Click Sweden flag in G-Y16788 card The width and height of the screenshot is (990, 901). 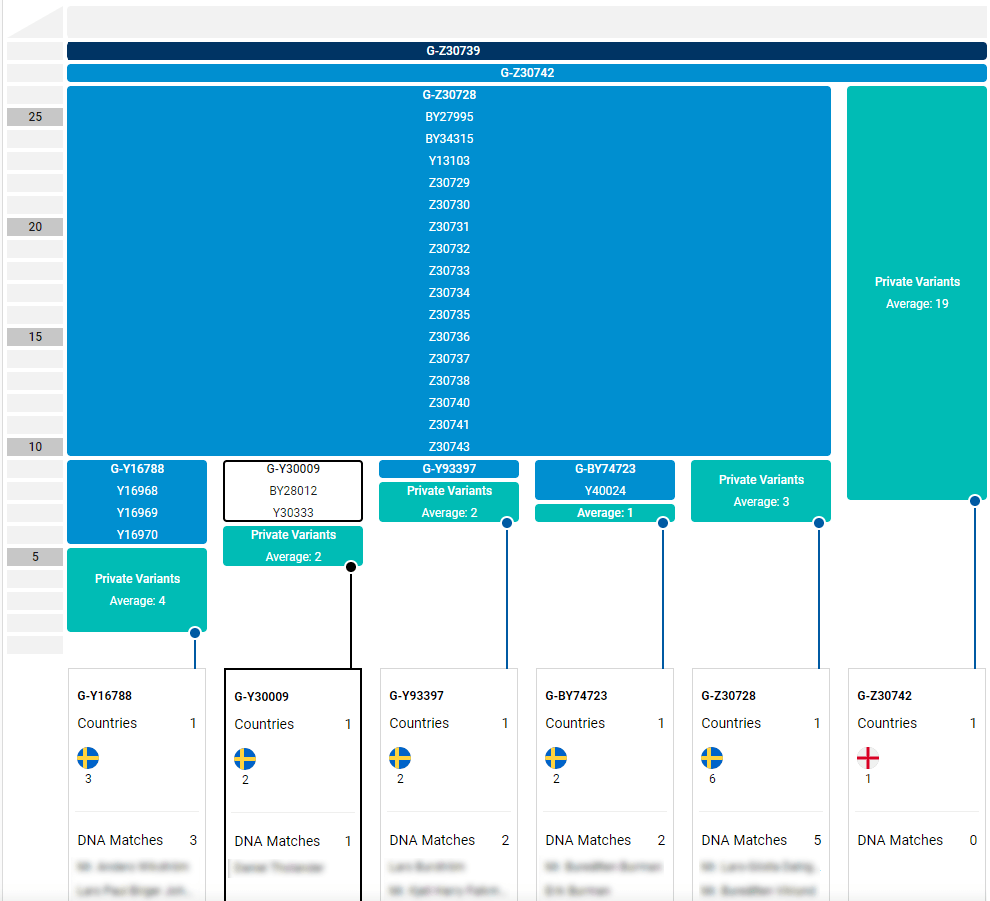click(88, 757)
